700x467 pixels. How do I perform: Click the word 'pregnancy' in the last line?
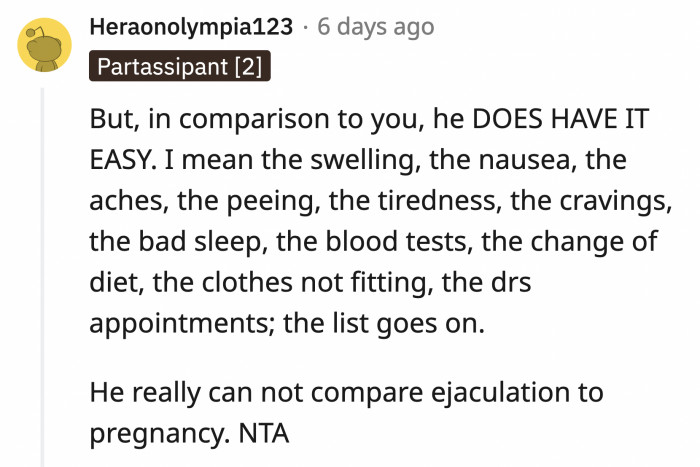[x=159, y=434]
